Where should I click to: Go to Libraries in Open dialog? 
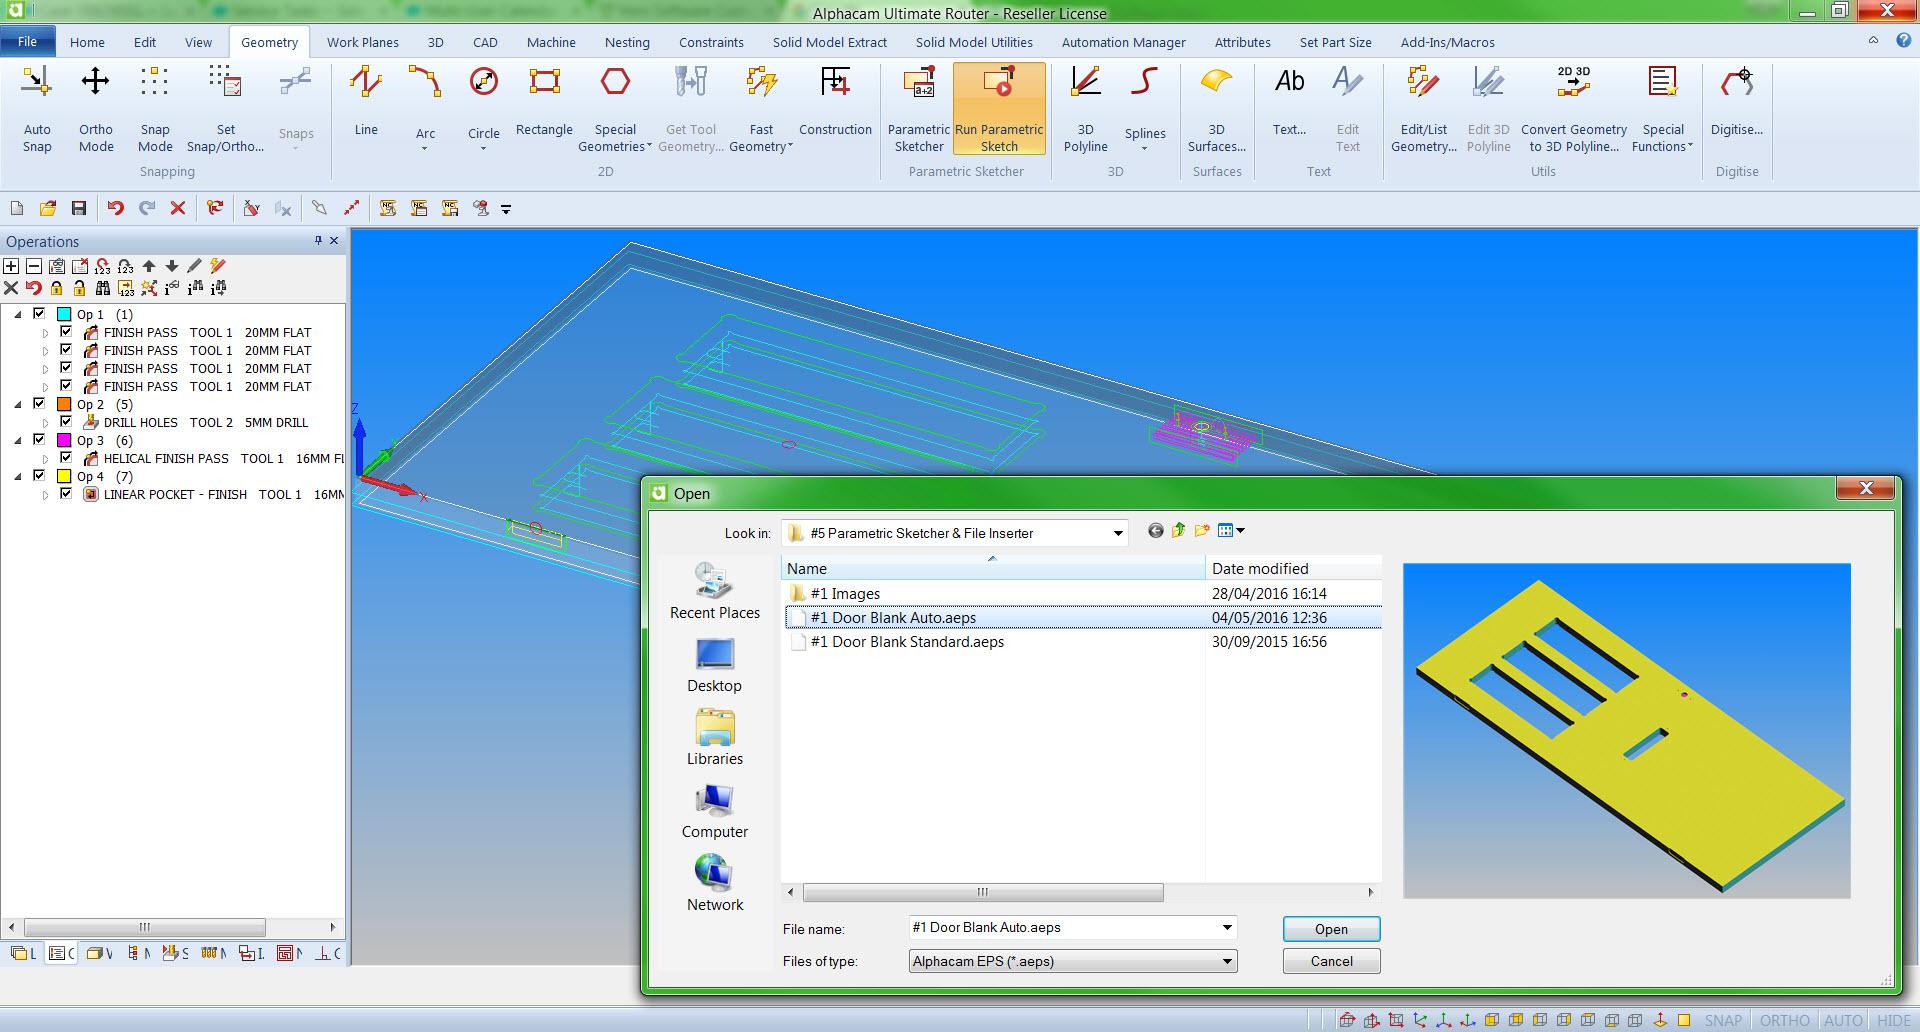(714, 738)
